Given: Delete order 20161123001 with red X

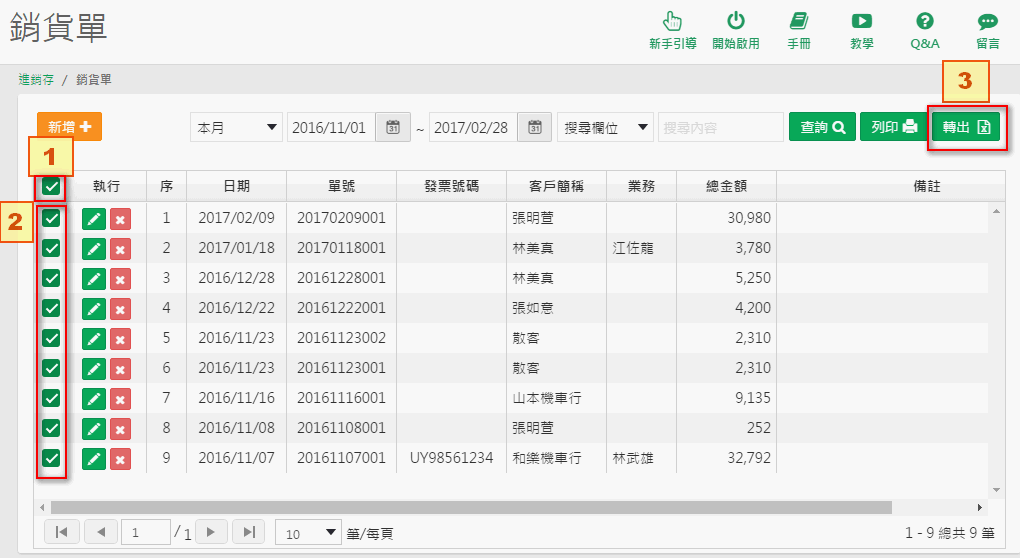Looking at the screenshot, I should click(120, 369).
